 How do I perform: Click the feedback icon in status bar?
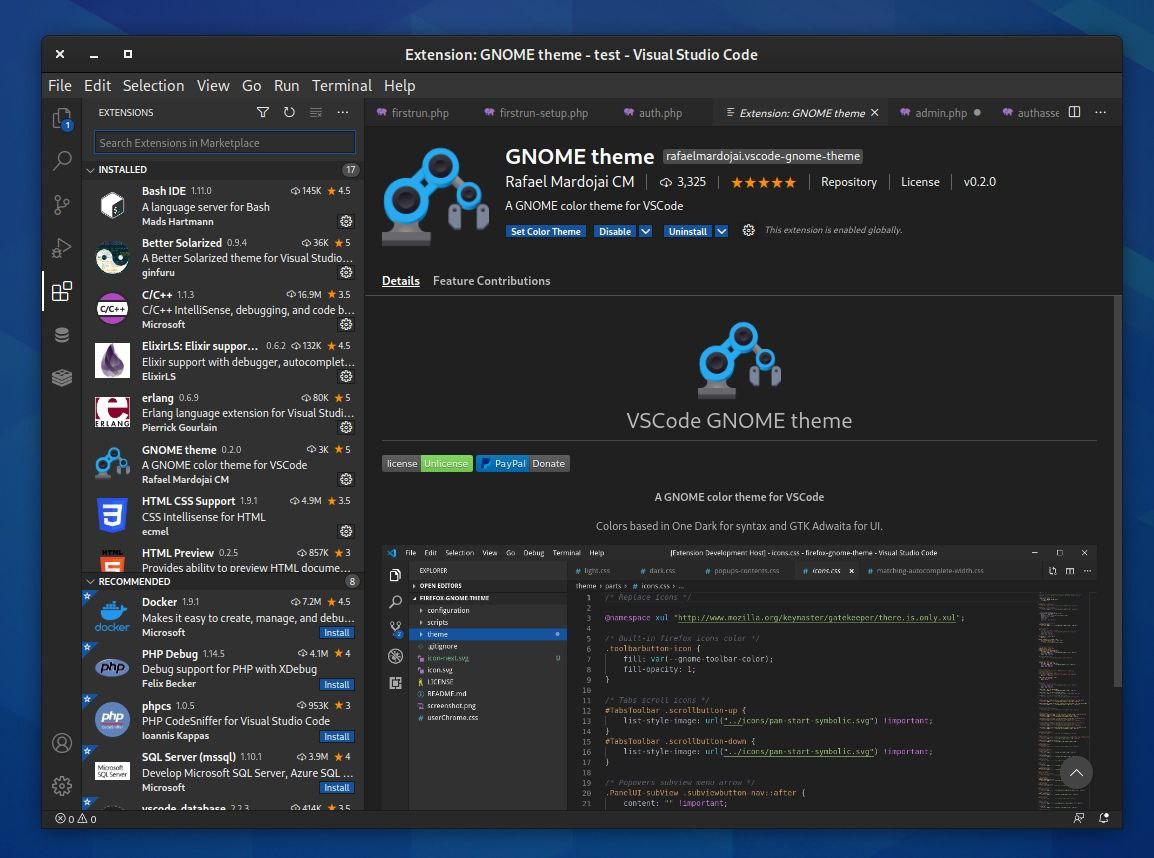tap(1079, 818)
